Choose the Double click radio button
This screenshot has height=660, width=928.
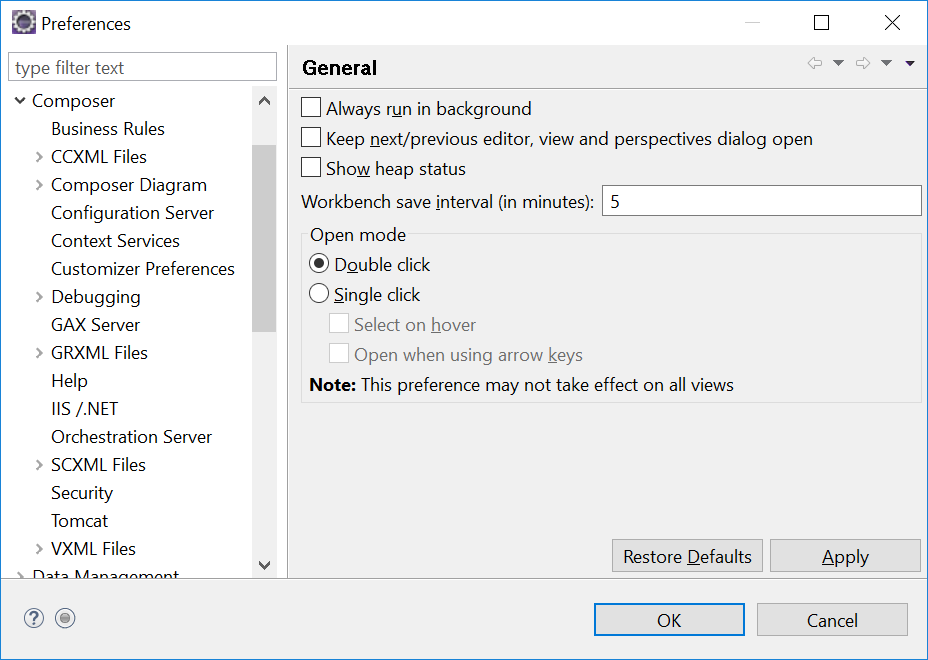click(x=319, y=264)
